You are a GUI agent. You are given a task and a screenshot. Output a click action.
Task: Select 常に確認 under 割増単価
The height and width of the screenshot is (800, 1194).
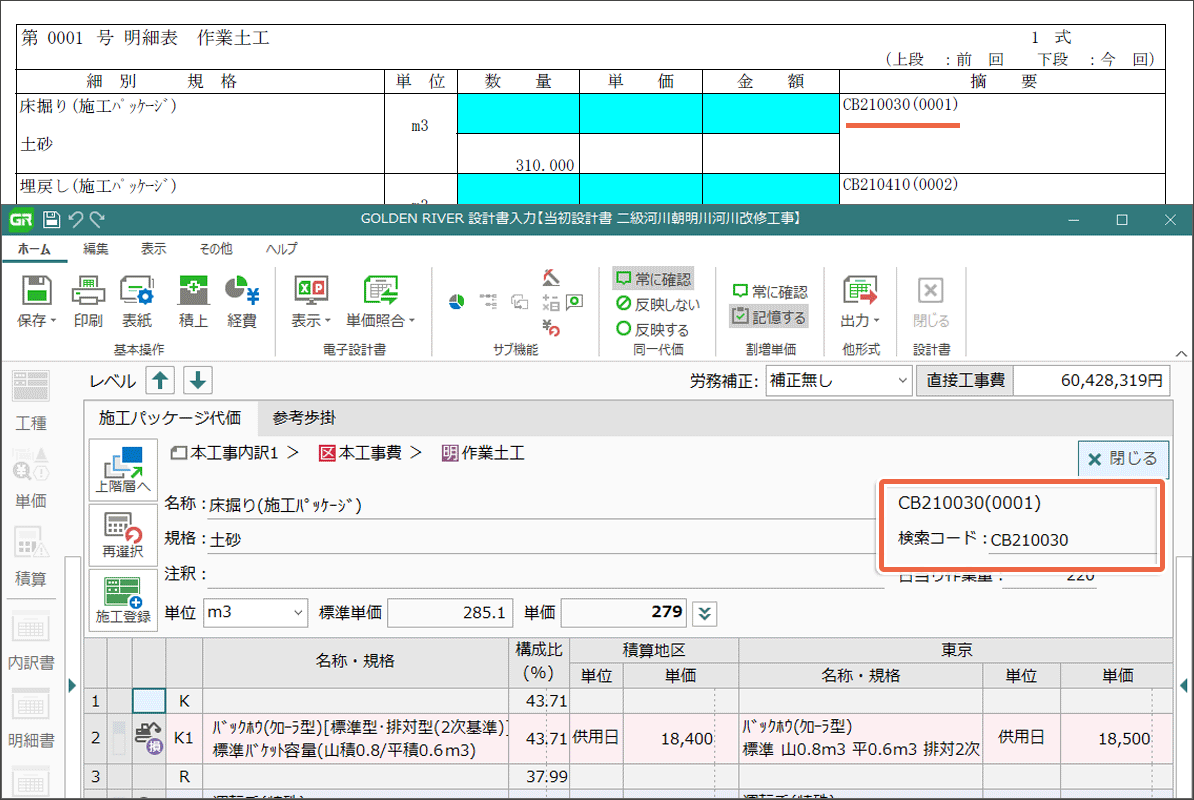click(769, 292)
